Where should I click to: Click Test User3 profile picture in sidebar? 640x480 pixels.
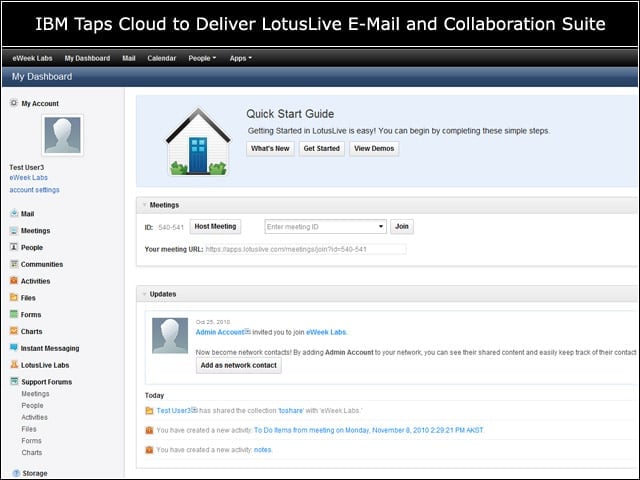[62, 135]
